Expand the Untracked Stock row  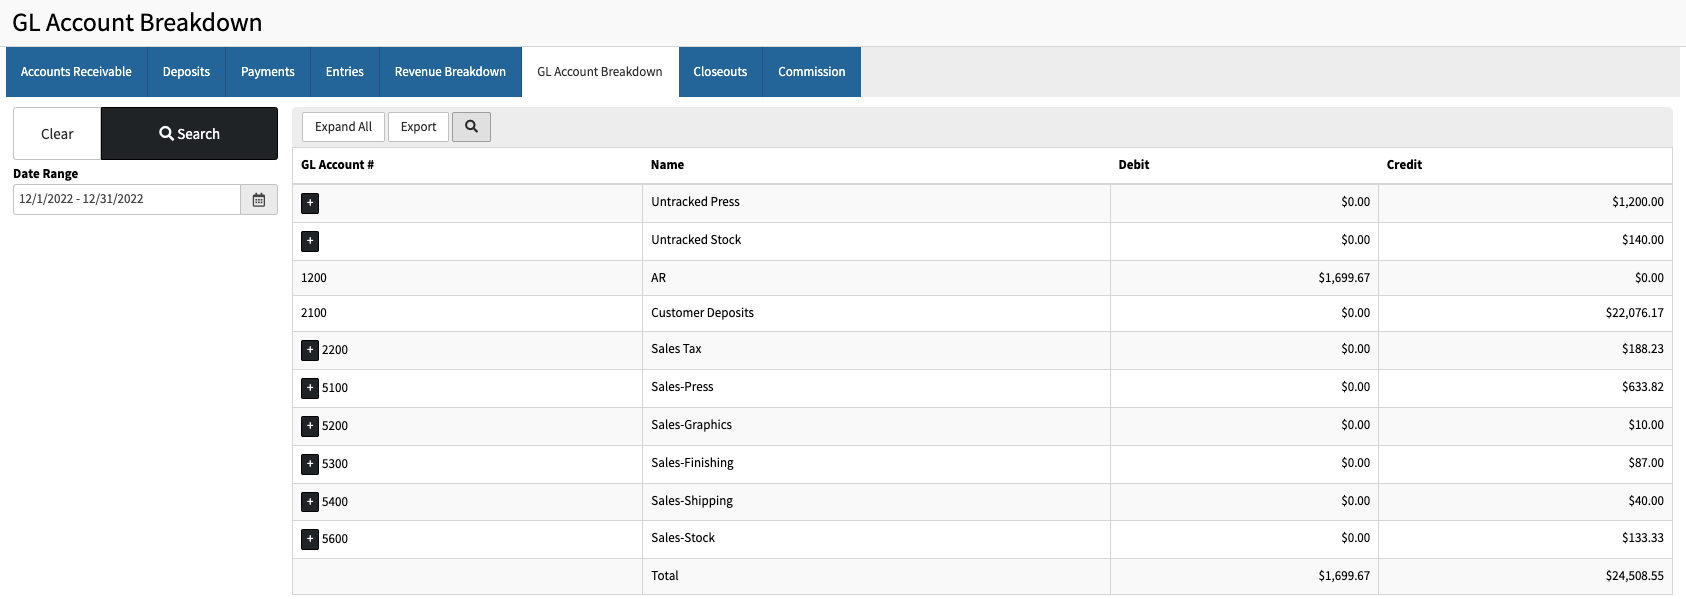(310, 241)
